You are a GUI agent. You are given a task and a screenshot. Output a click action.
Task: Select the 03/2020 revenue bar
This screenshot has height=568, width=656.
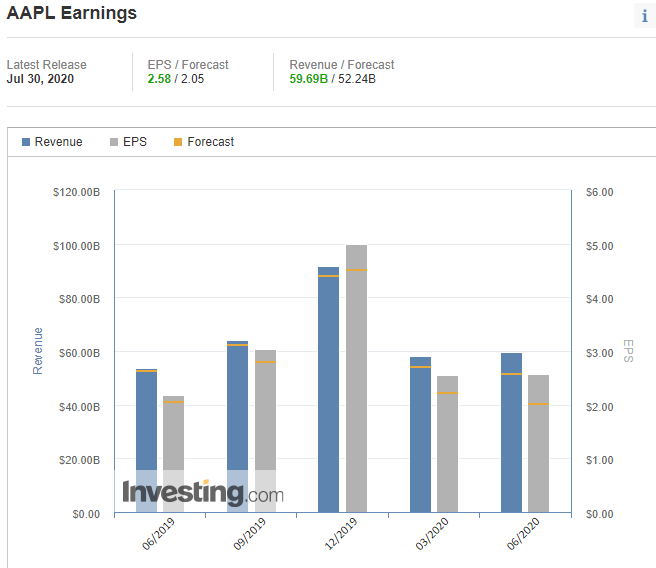pyautogui.click(x=420, y=435)
